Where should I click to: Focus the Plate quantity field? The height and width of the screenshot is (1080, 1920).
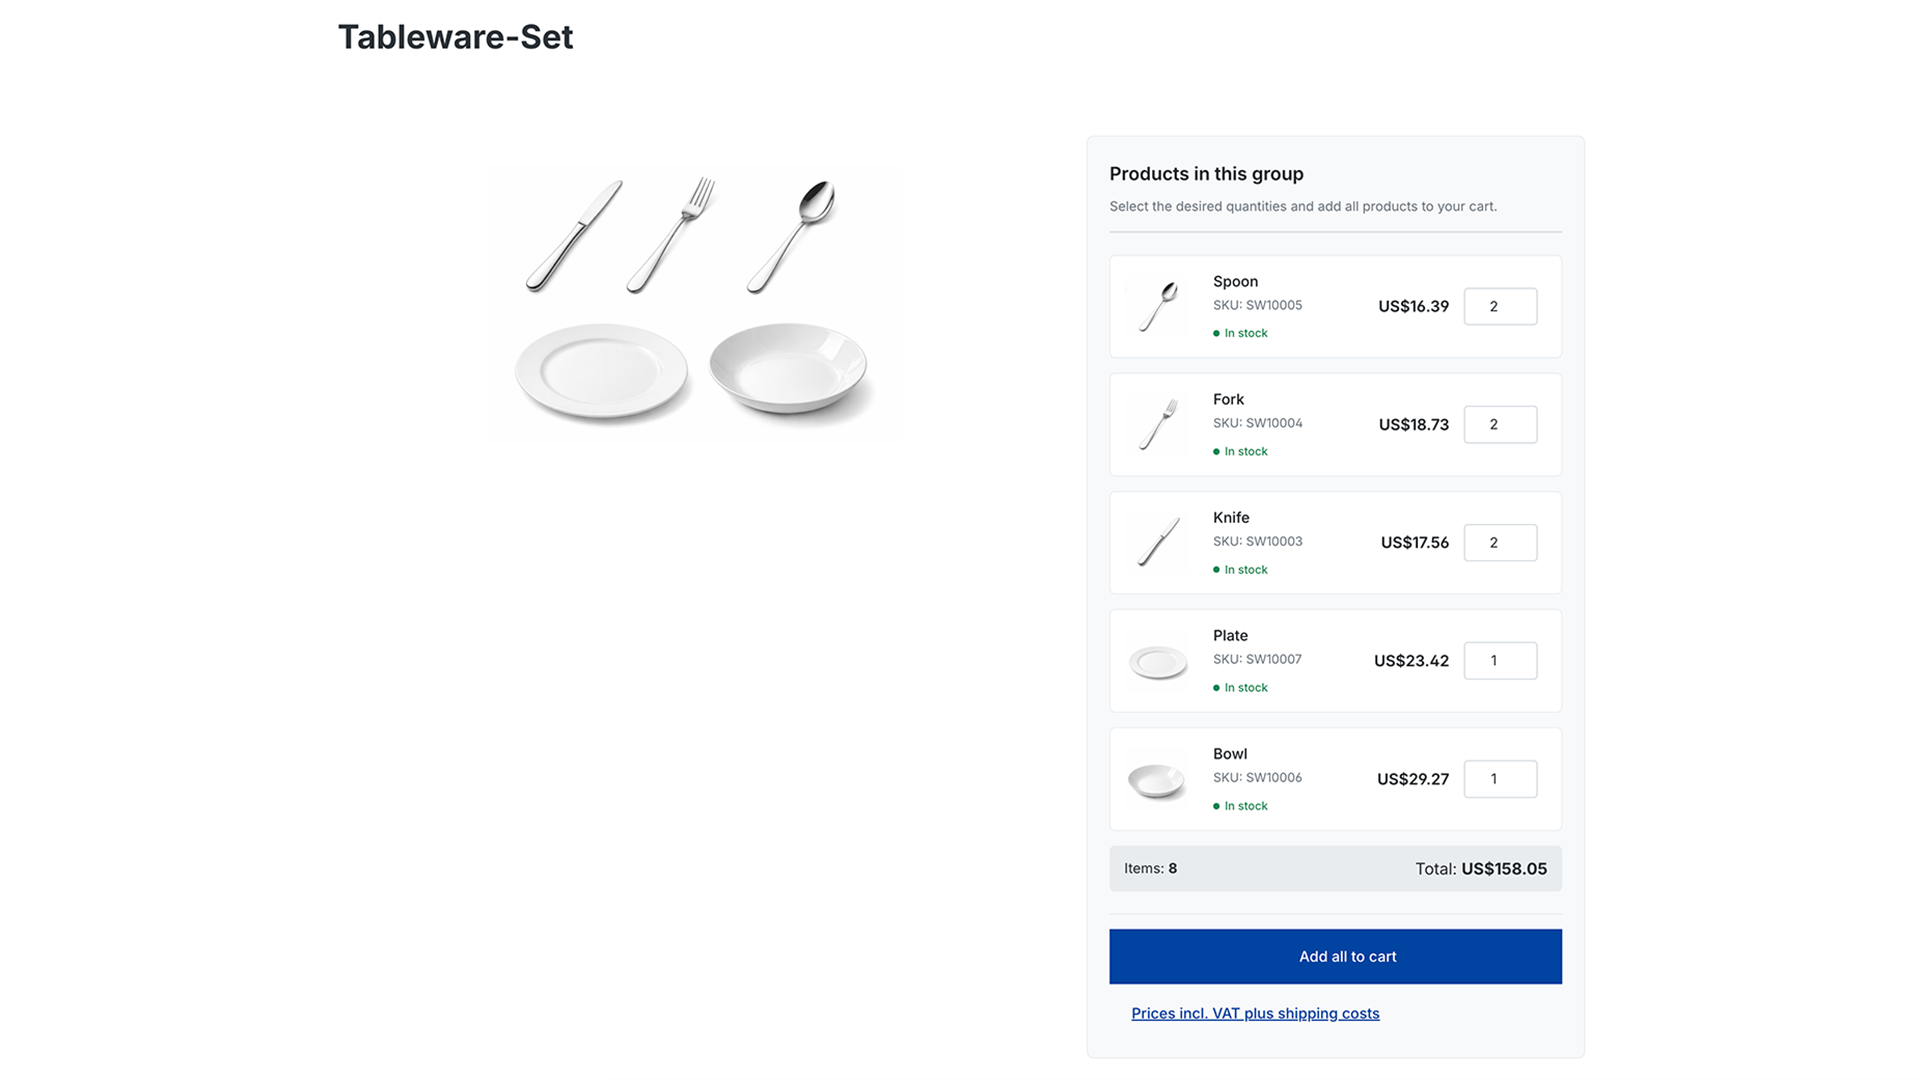(1500, 661)
